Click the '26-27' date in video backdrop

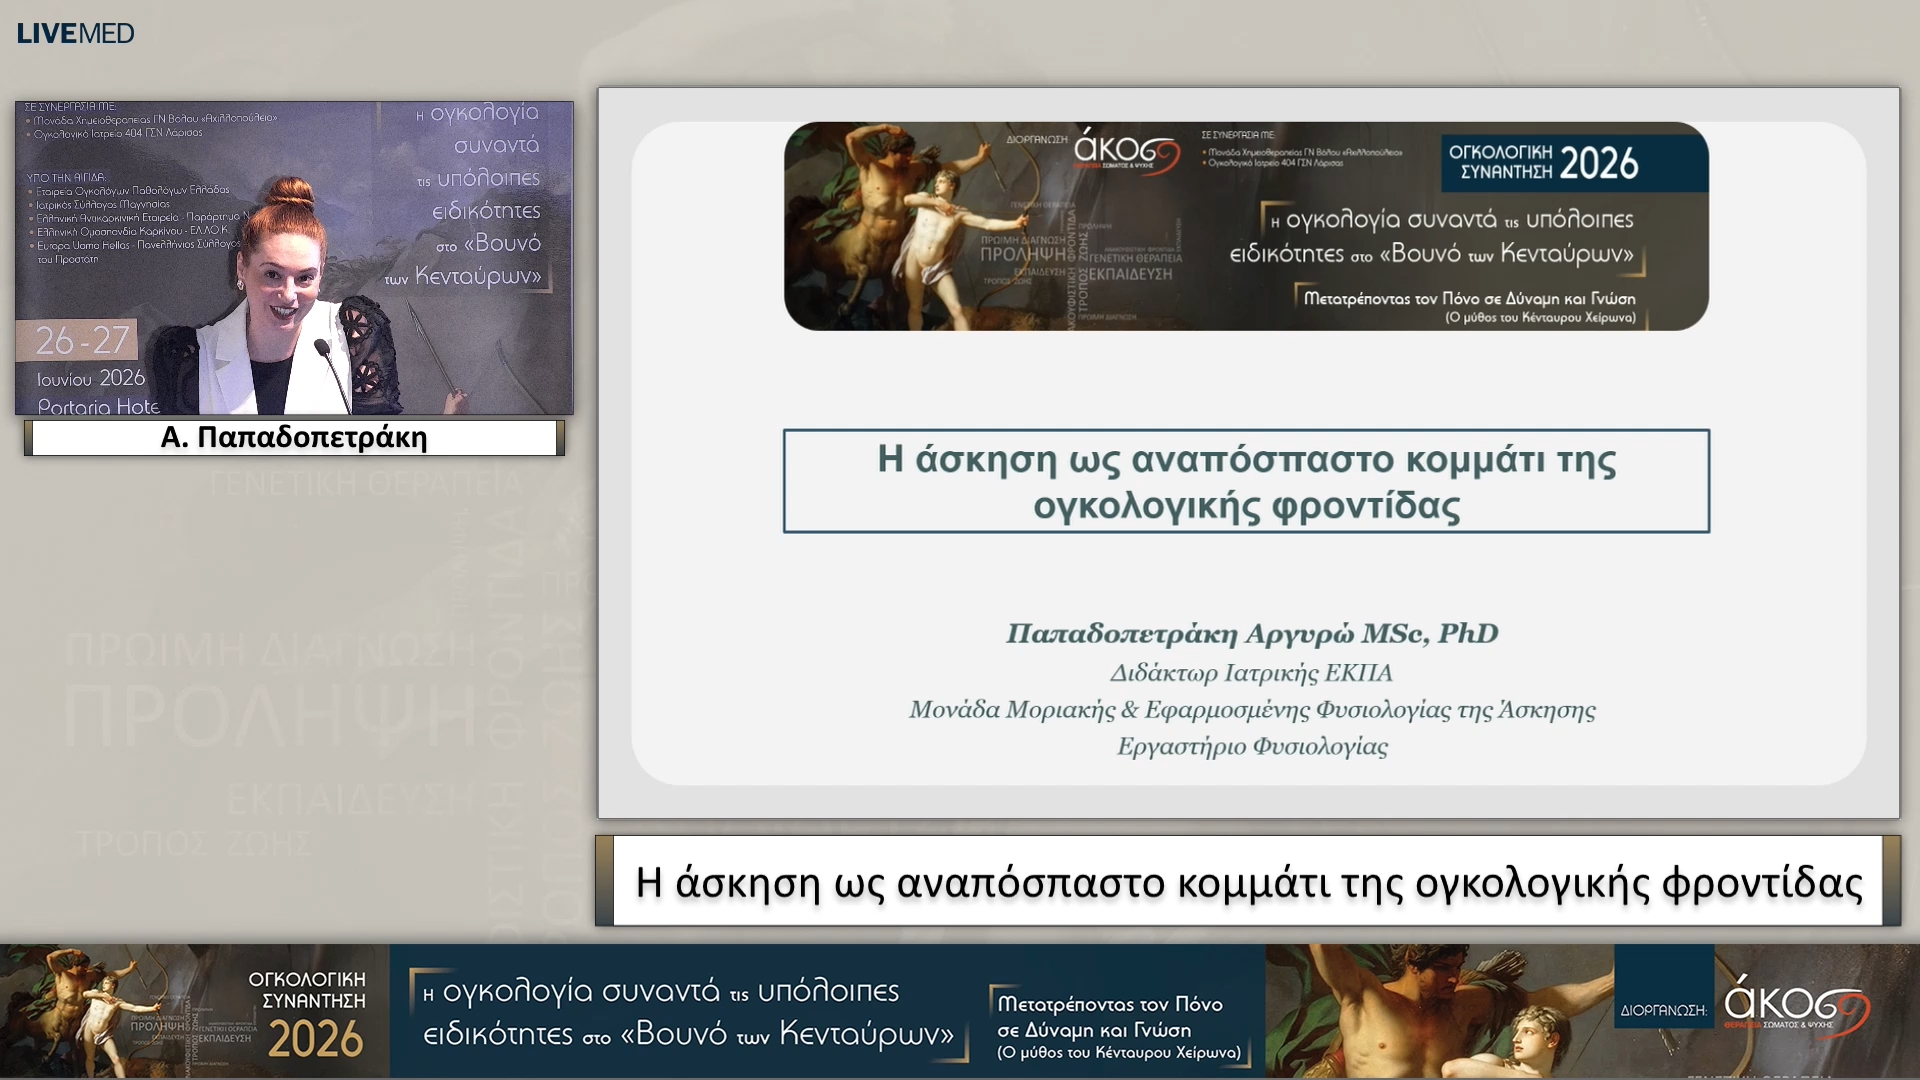click(82, 341)
